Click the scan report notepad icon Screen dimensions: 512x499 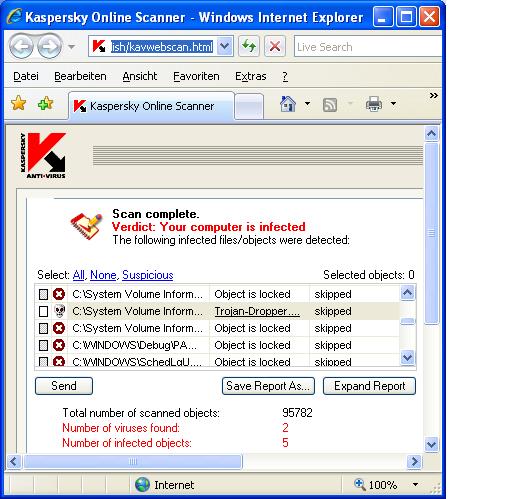[x=86, y=226]
